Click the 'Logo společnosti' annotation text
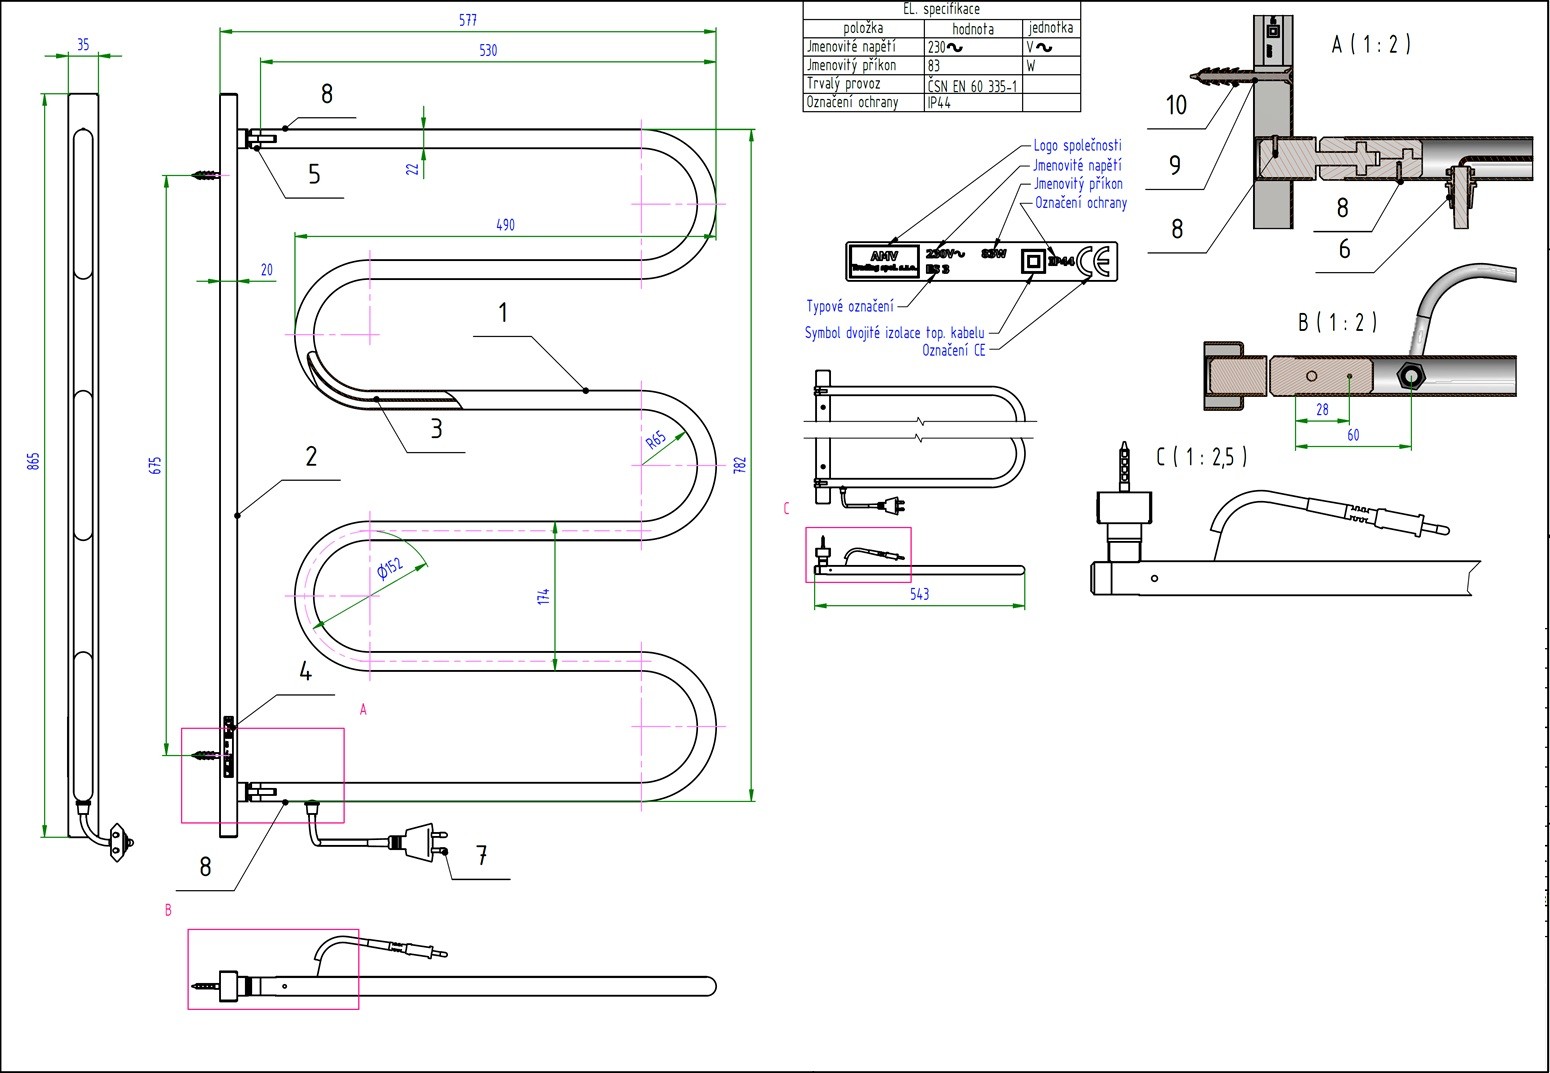 pyautogui.click(x=1077, y=146)
